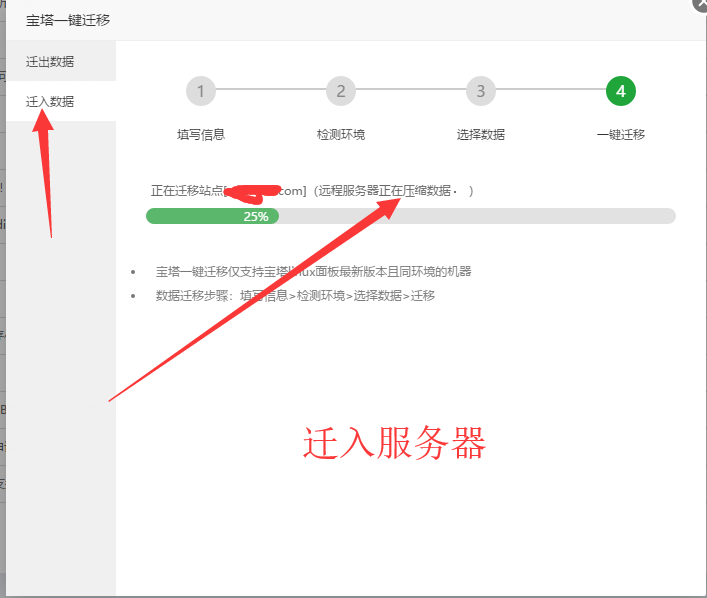The image size is (707, 598).
Task: Click step 1 circle 填写信息
Action: 201,91
